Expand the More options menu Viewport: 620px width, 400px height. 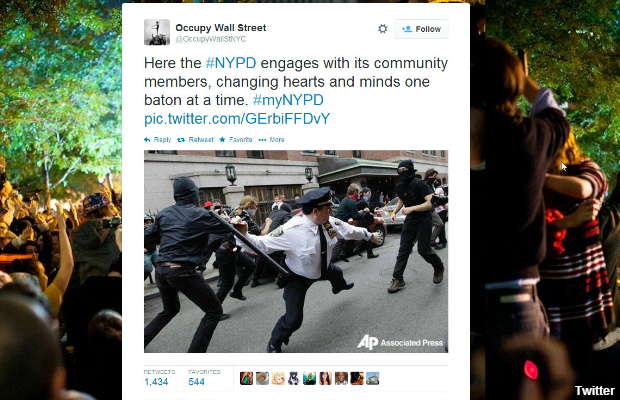[x=271, y=140]
